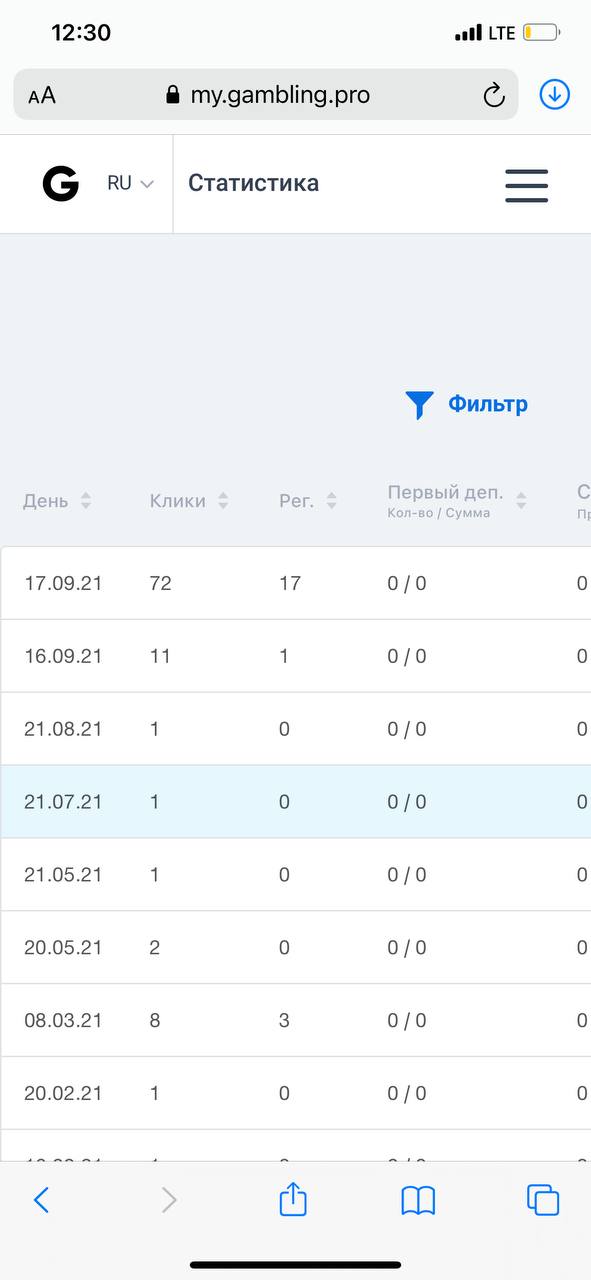The image size is (591, 1280).
Task: Click the День column header
Action: (46, 501)
